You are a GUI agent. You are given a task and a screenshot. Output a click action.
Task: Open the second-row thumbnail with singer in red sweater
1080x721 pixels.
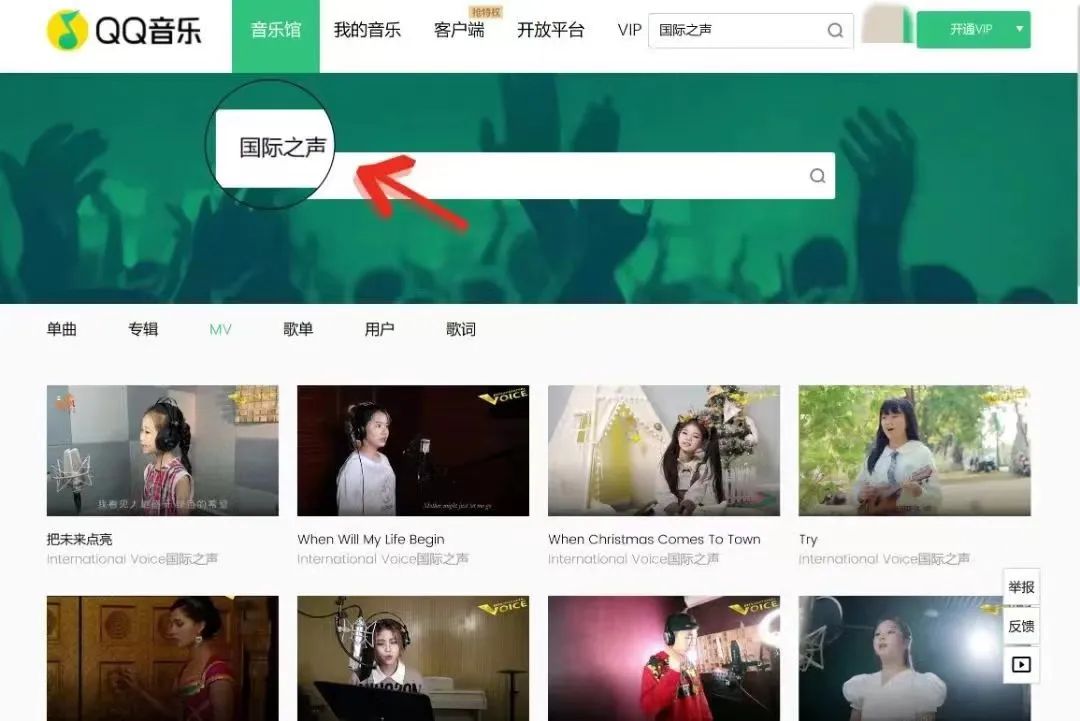coord(664,658)
